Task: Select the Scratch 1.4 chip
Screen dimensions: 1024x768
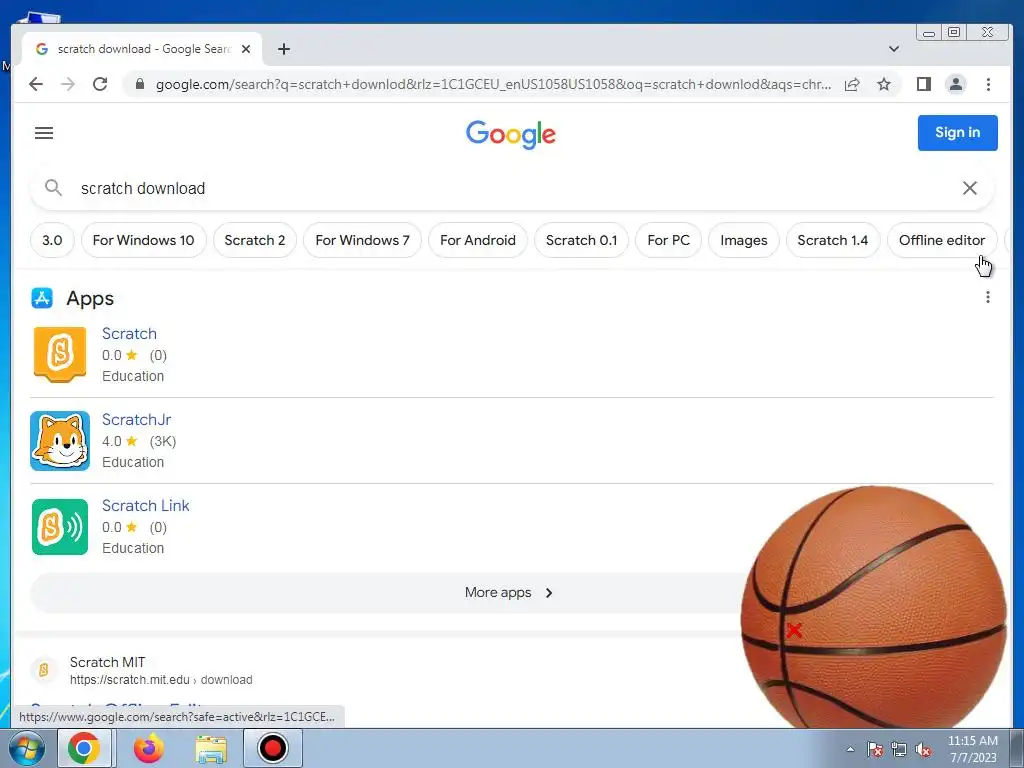Action: (833, 240)
